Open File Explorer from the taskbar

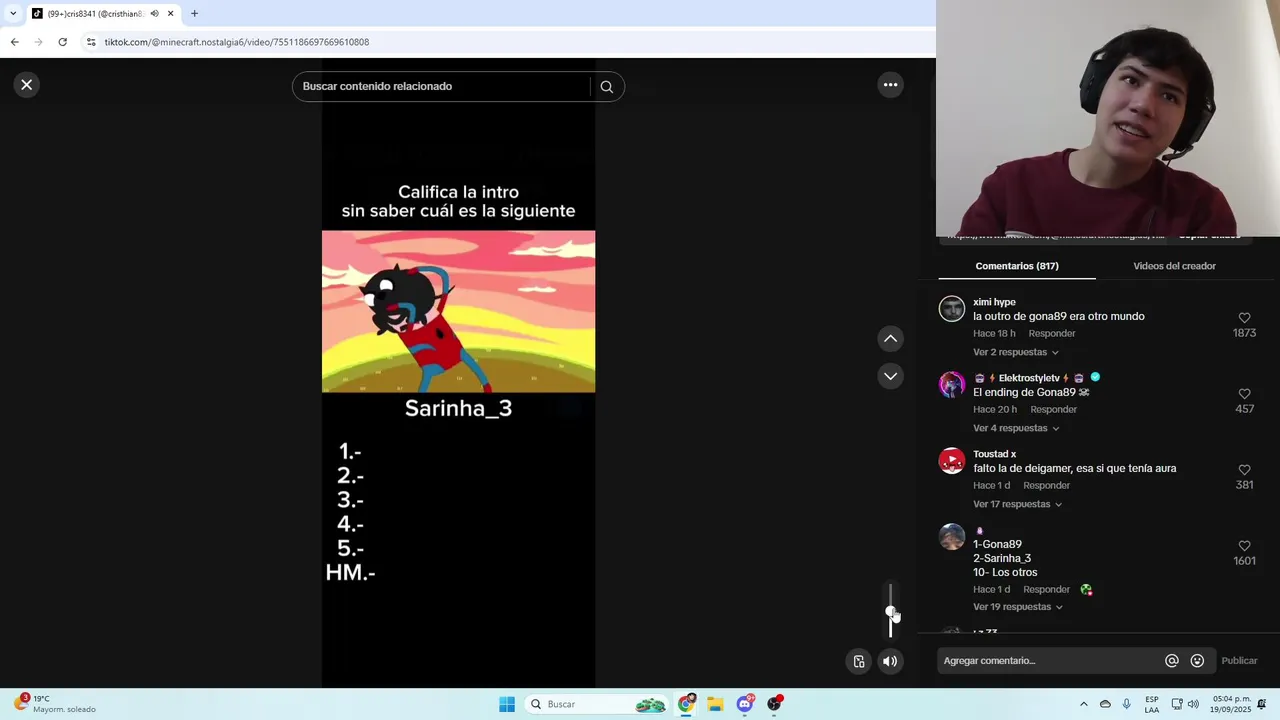(715, 704)
